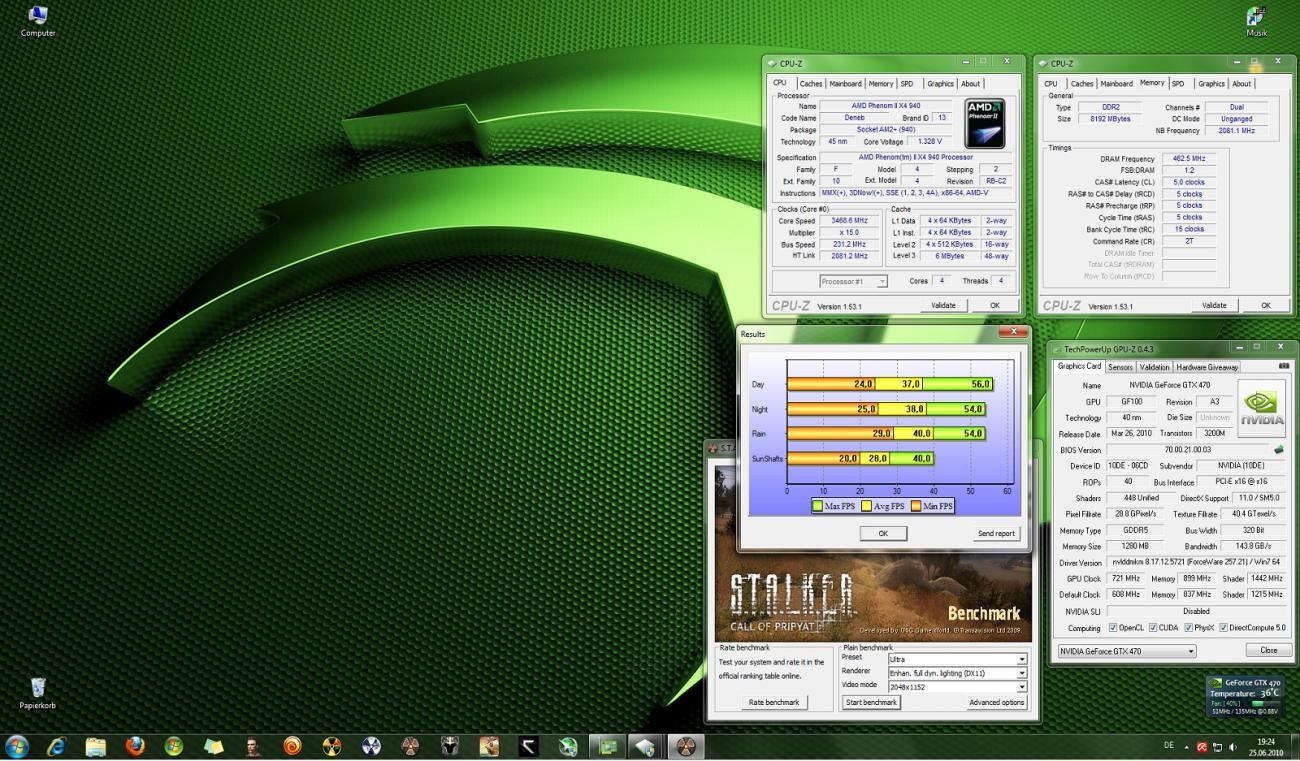
Task: Click the Show desktop strip at taskbar end
Action: point(1294,747)
